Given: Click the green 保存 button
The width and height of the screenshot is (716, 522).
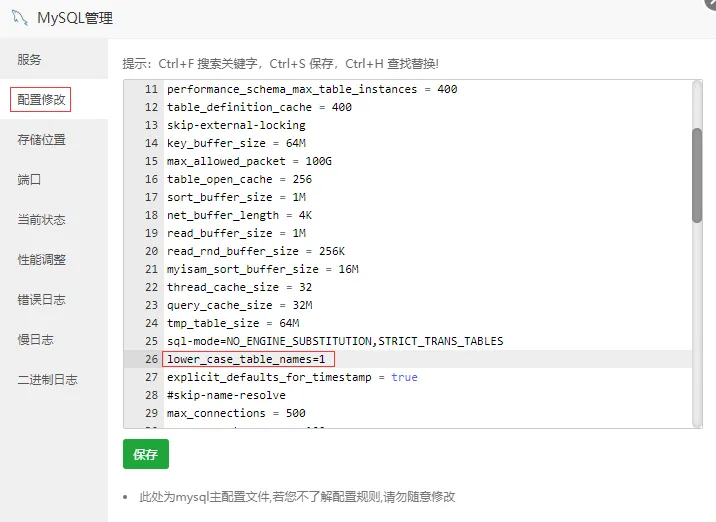Looking at the screenshot, I should 146,454.
